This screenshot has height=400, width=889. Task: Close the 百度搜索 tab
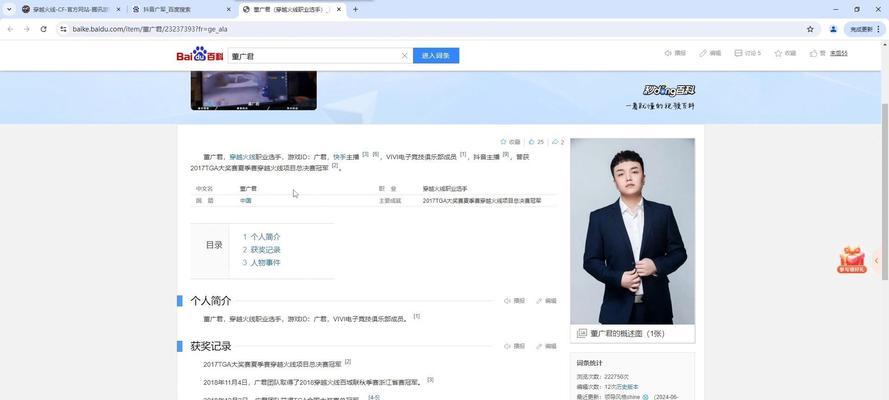point(228,10)
